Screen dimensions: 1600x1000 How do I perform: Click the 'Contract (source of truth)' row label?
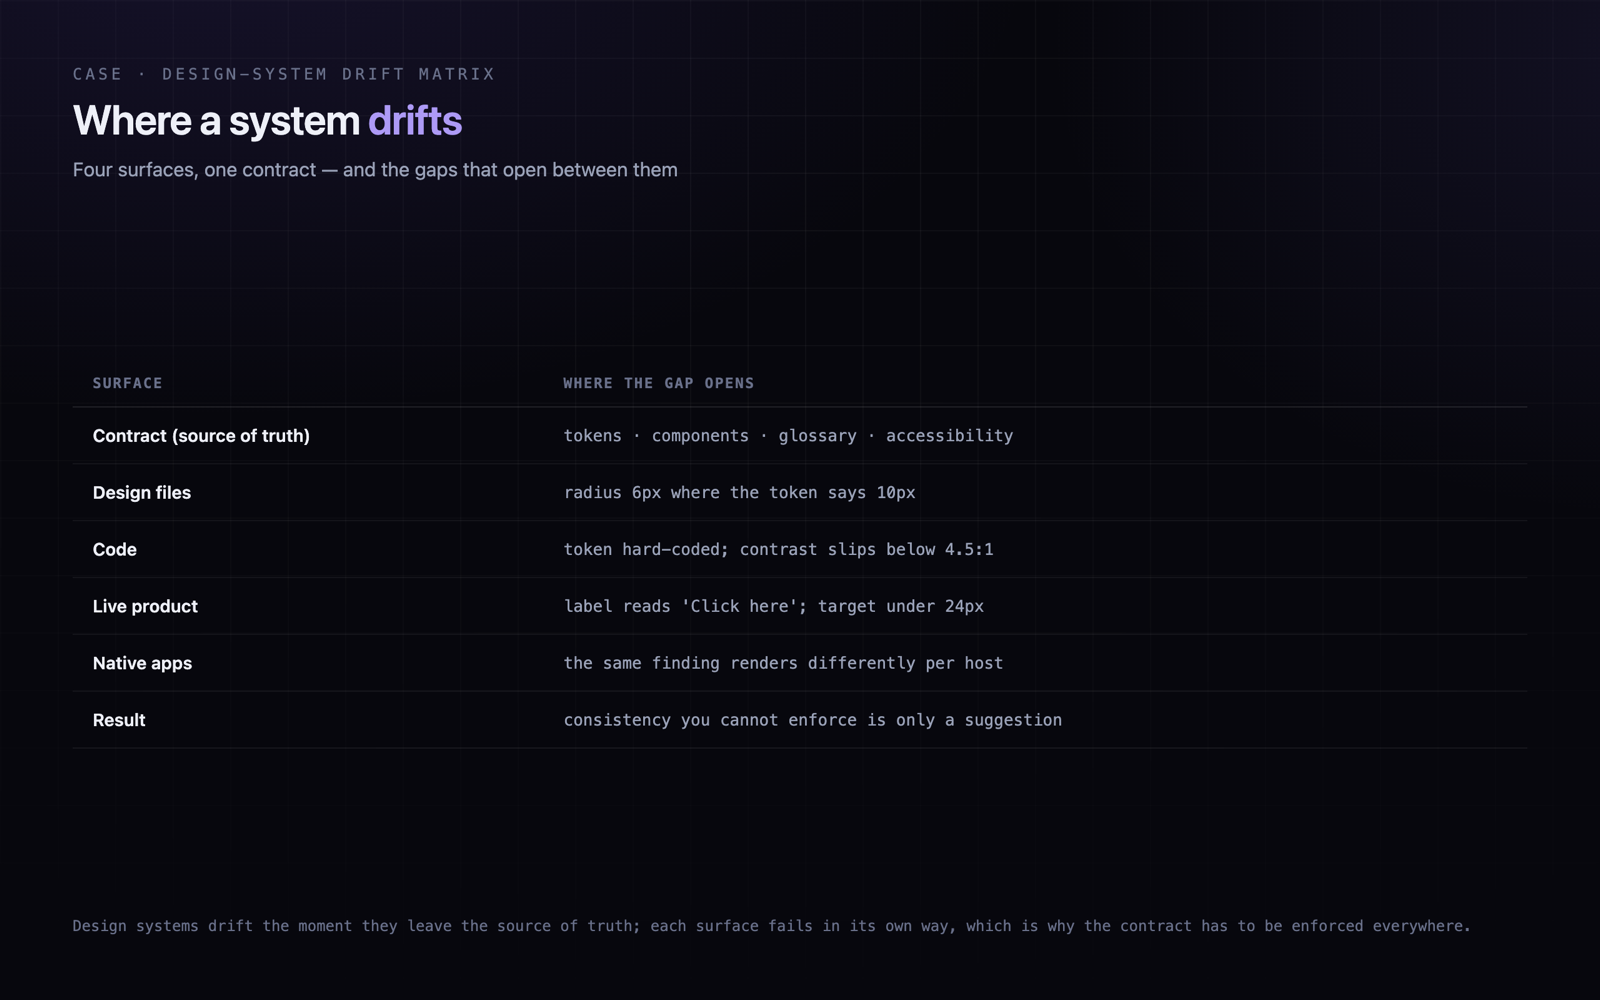pos(201,436)
